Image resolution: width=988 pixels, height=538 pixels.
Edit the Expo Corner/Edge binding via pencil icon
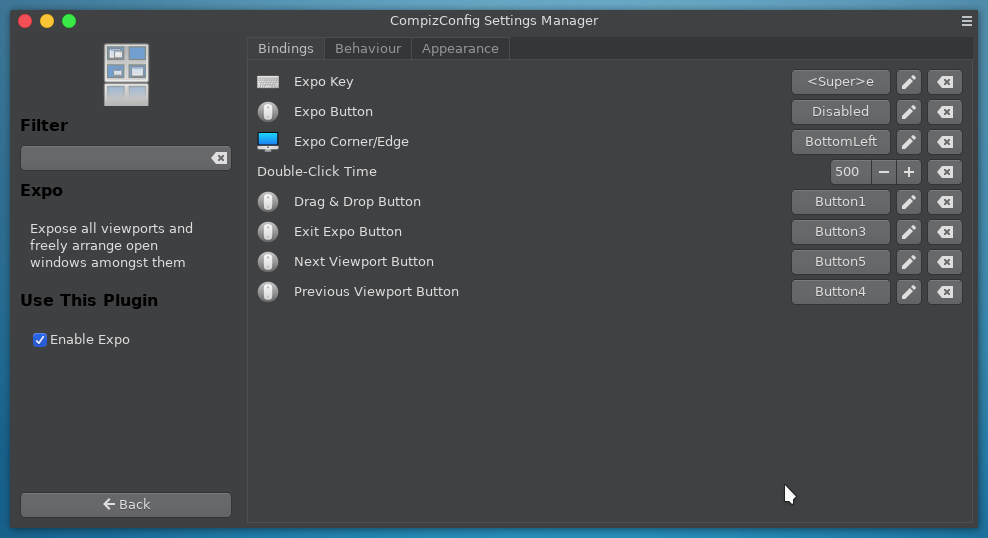click(x=908, y=142)
